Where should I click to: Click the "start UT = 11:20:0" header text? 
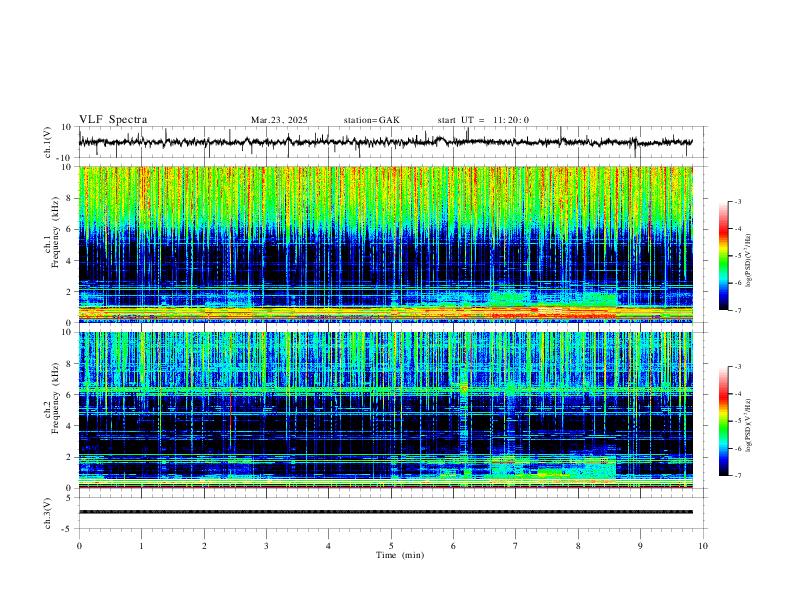(x=483, y=120)
